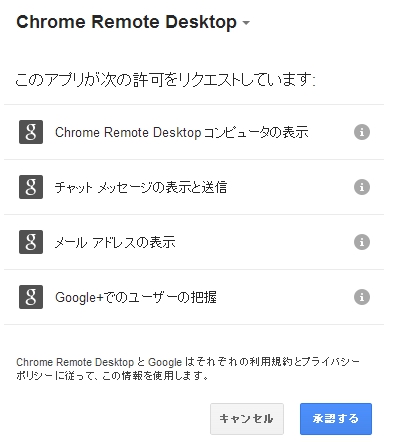Click the キャンセル button
The image size is (395, 442).
[x=247, y=419]
